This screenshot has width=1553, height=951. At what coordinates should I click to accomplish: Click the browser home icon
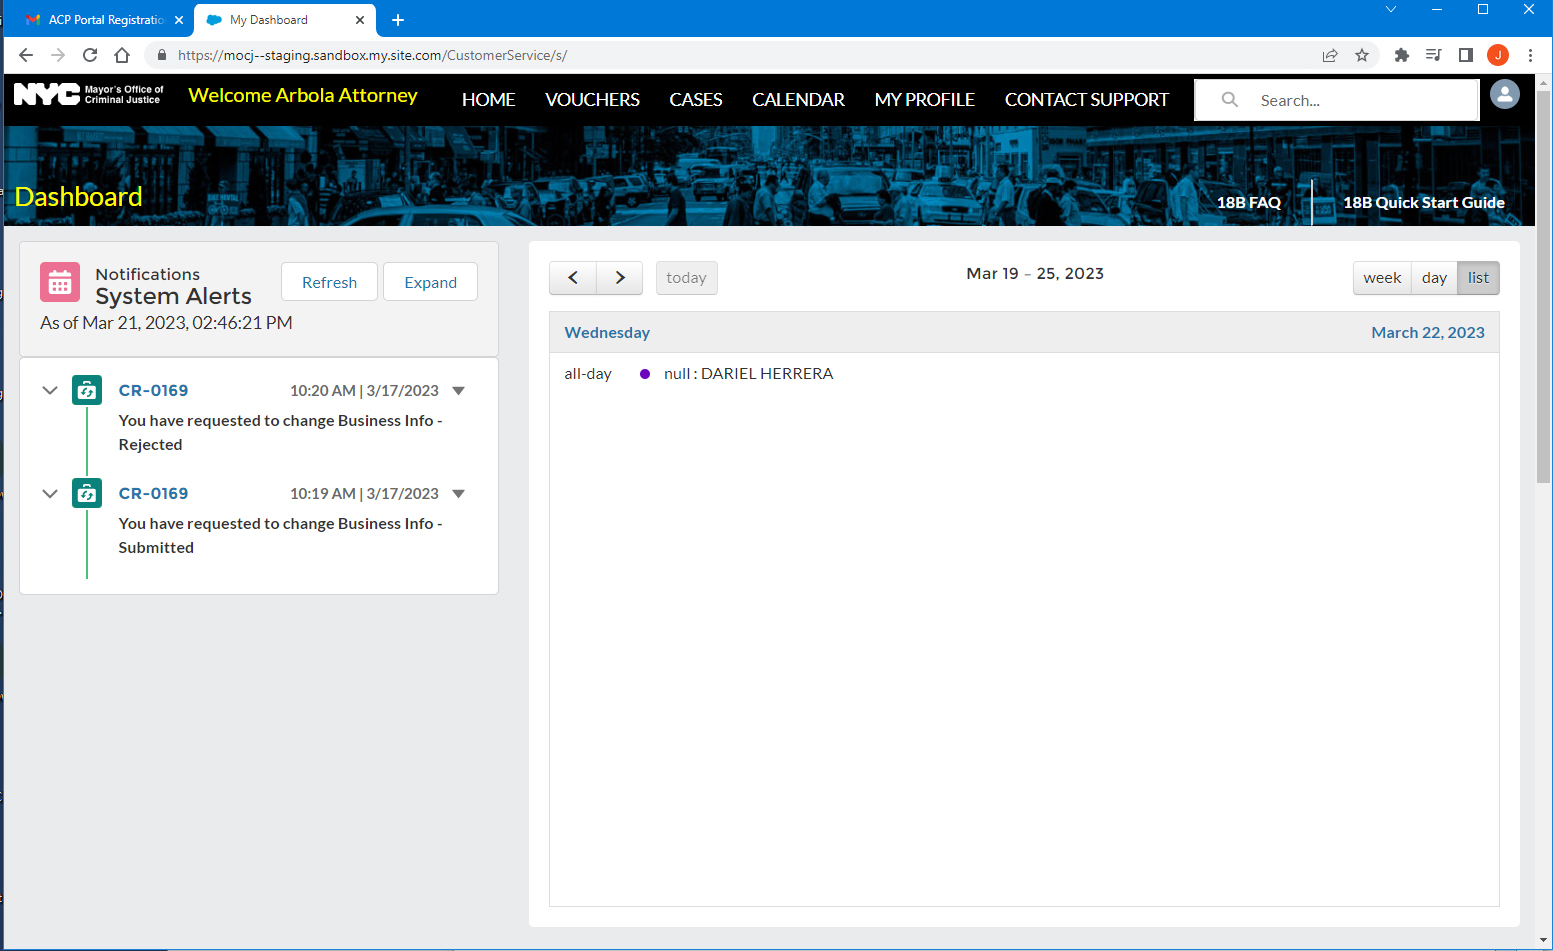click(122, 55)
